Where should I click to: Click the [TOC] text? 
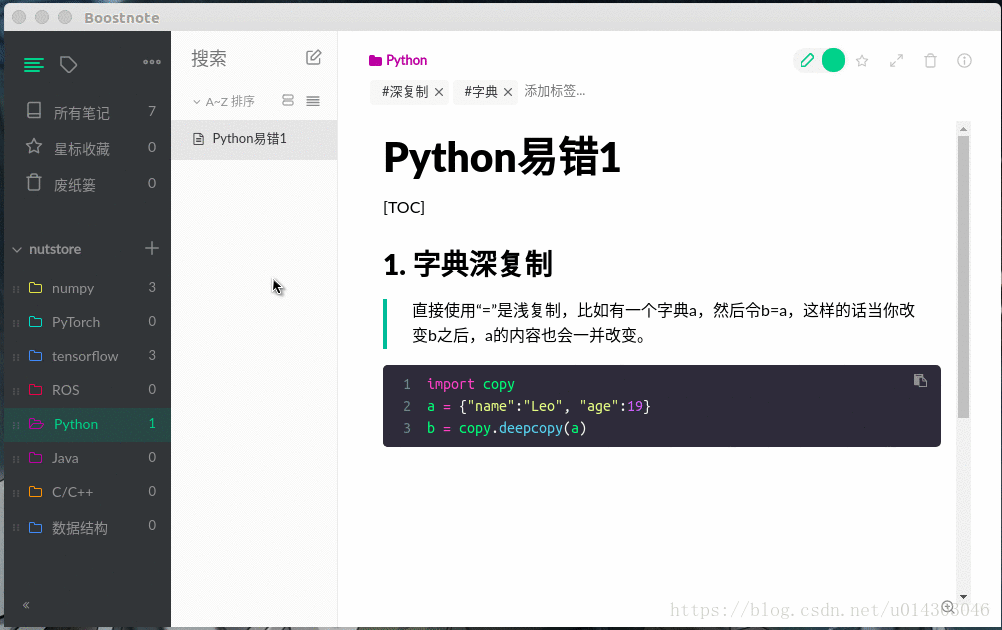[404, 208]
